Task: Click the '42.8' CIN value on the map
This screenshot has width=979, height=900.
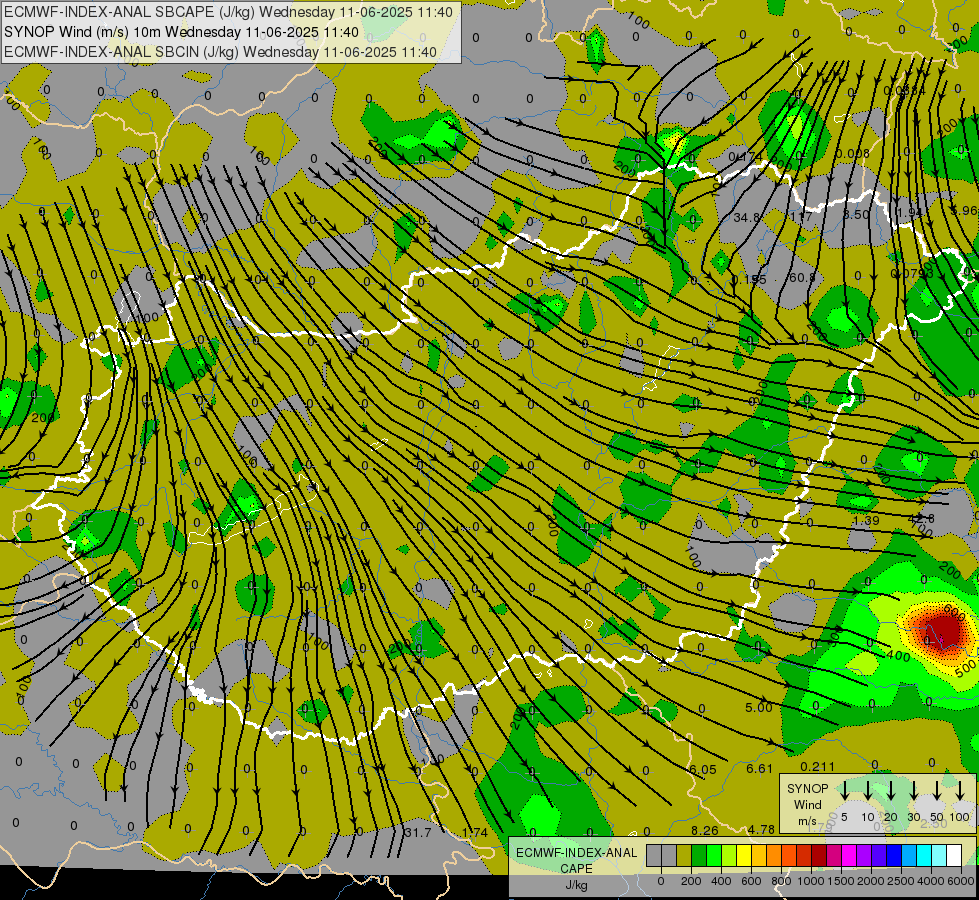Action: click(922, 518)
